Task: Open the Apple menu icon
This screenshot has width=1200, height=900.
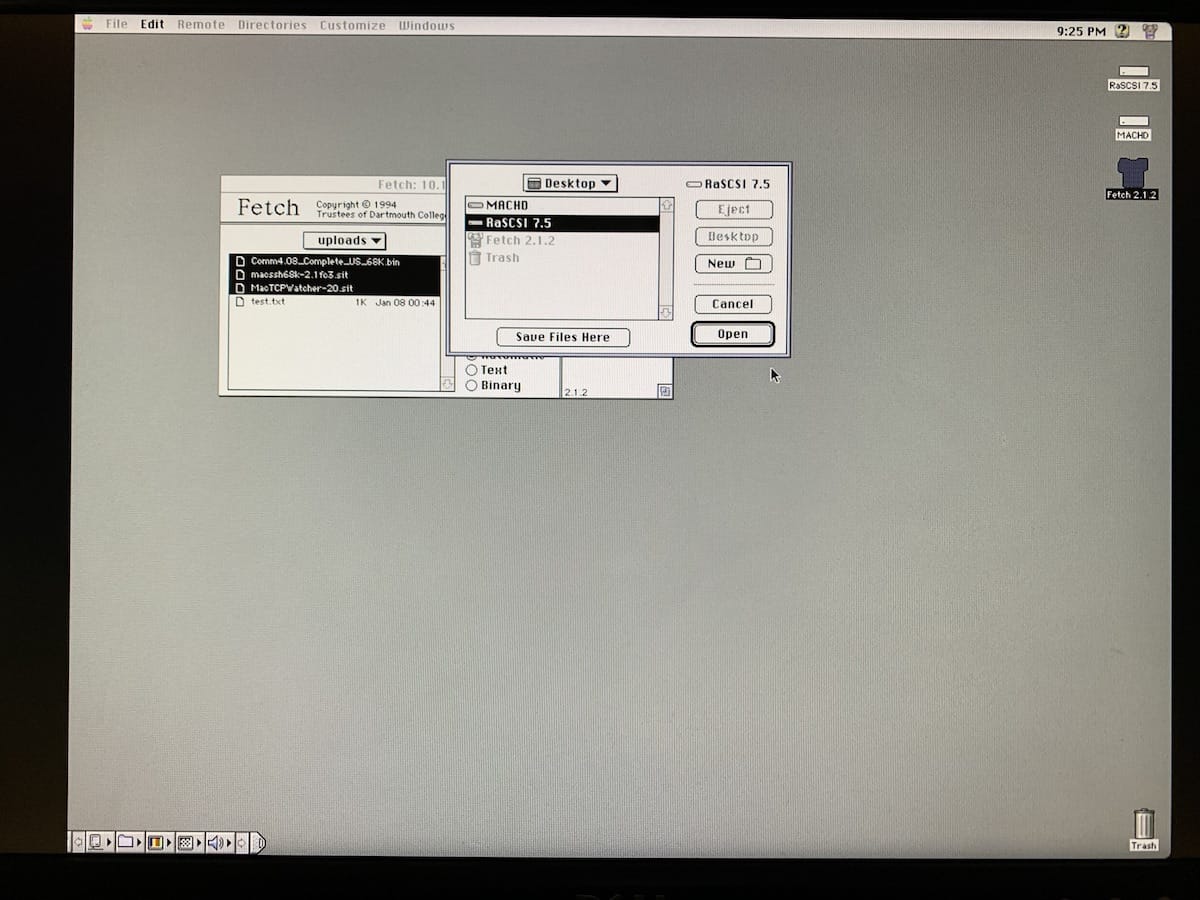Action: tap(88, 24)
